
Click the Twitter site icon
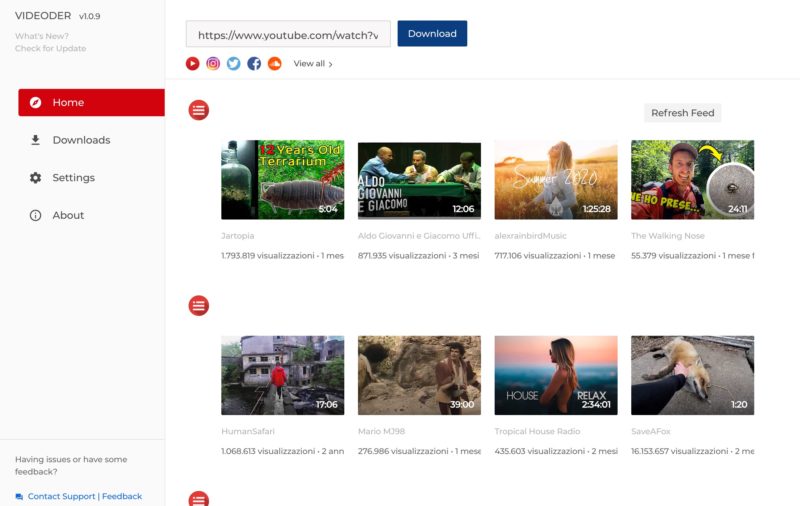coord(233,63)
